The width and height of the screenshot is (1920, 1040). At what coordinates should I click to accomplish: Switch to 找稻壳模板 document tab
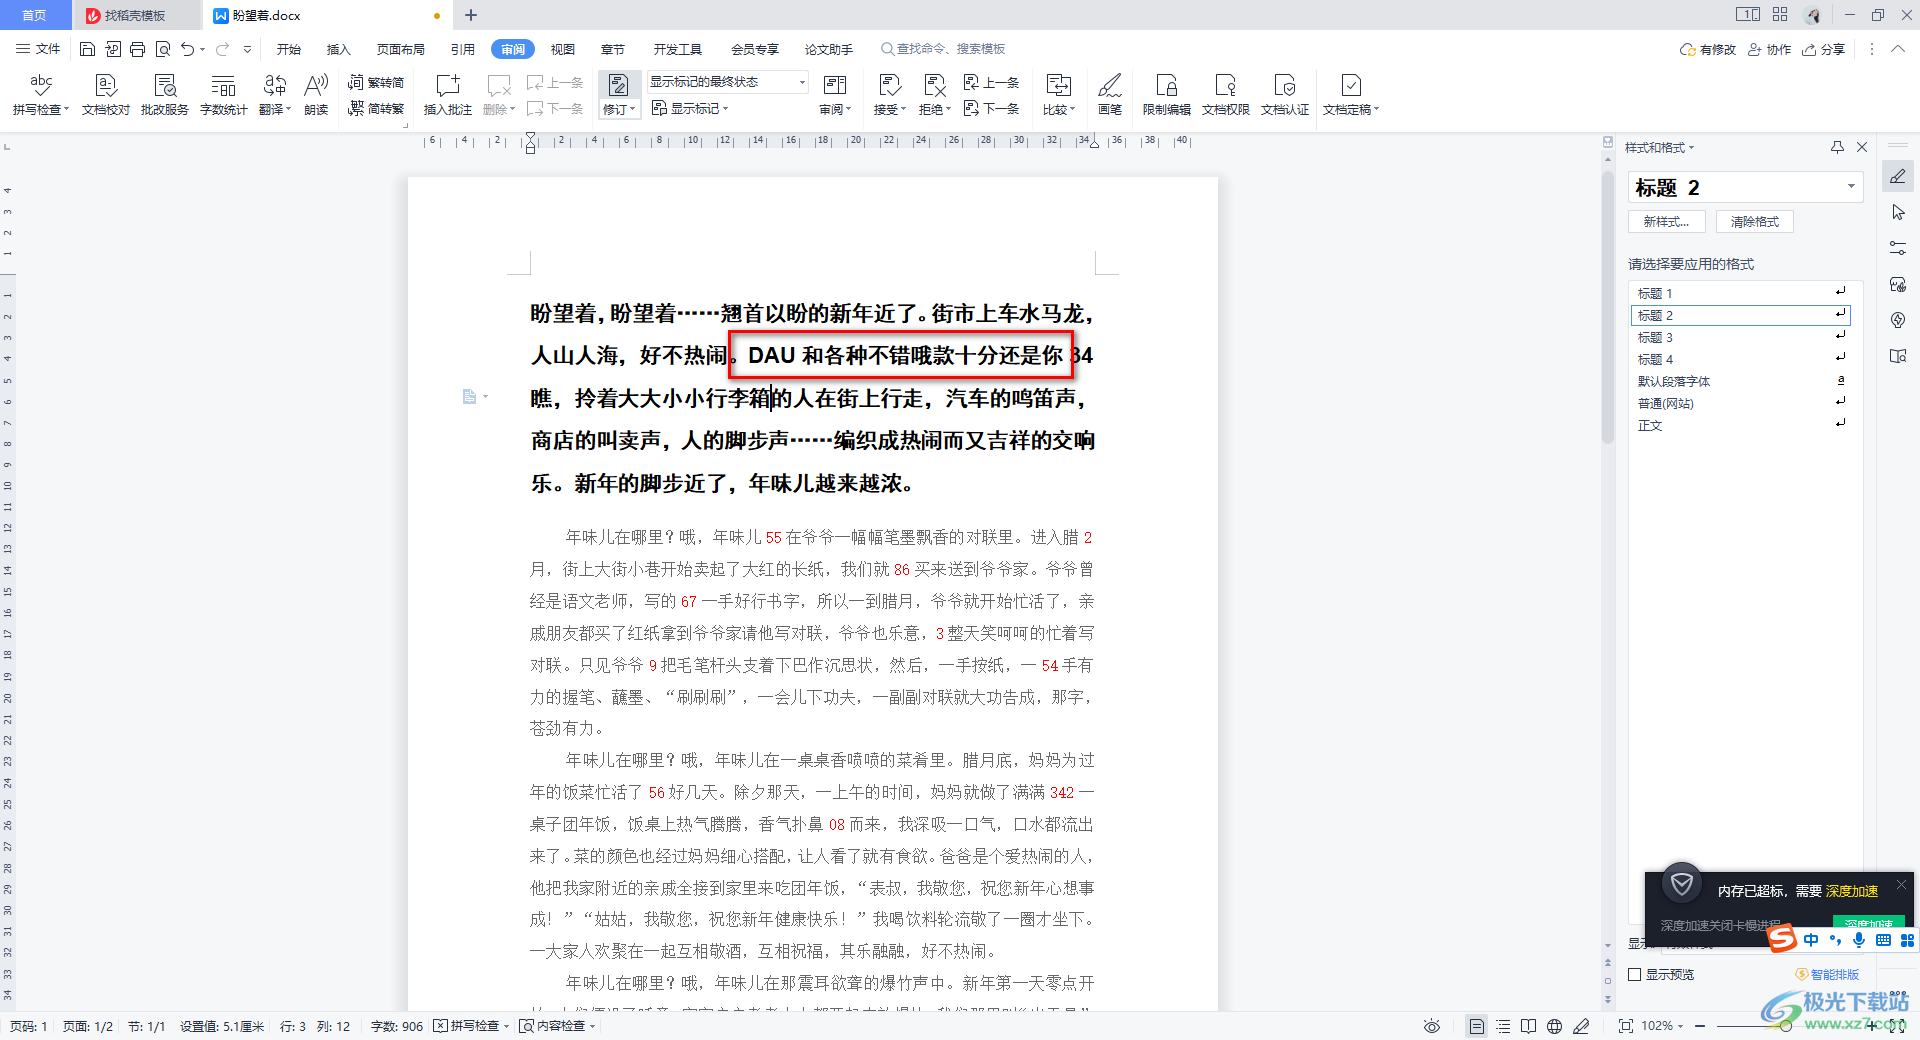(135, 15)
